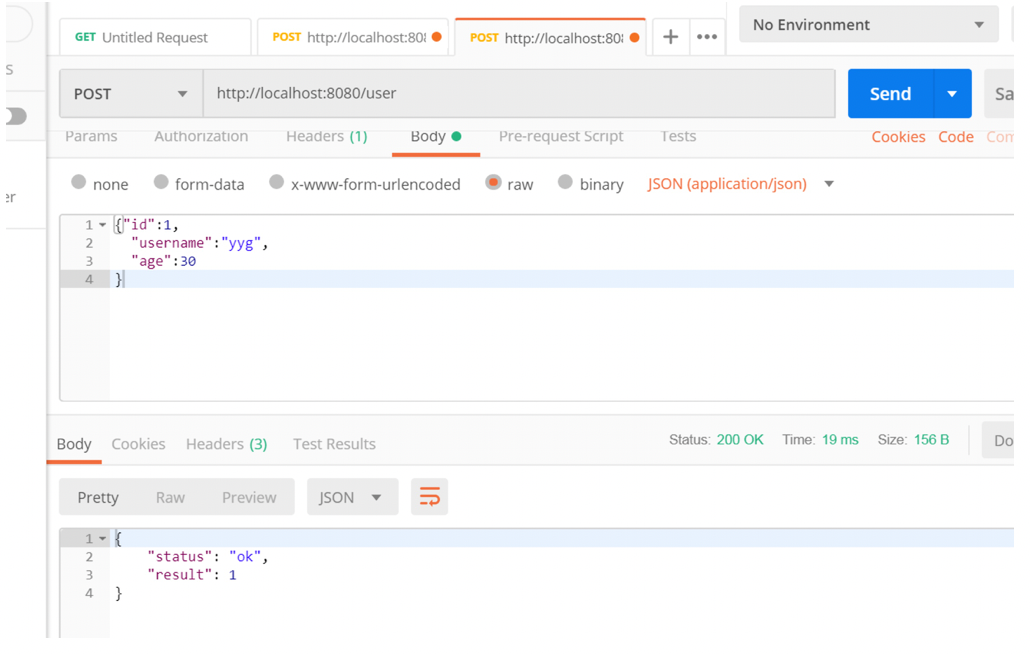Expand the JSON (application/json) content type dropdown
The image size is (1030, 654).
pyautogui.click(x=829, y=184)
